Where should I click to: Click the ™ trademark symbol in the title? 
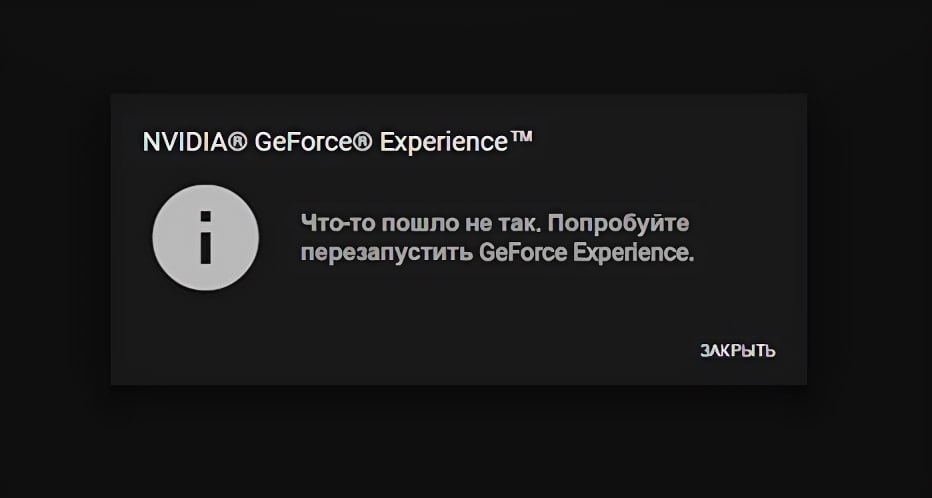point(520,138)
